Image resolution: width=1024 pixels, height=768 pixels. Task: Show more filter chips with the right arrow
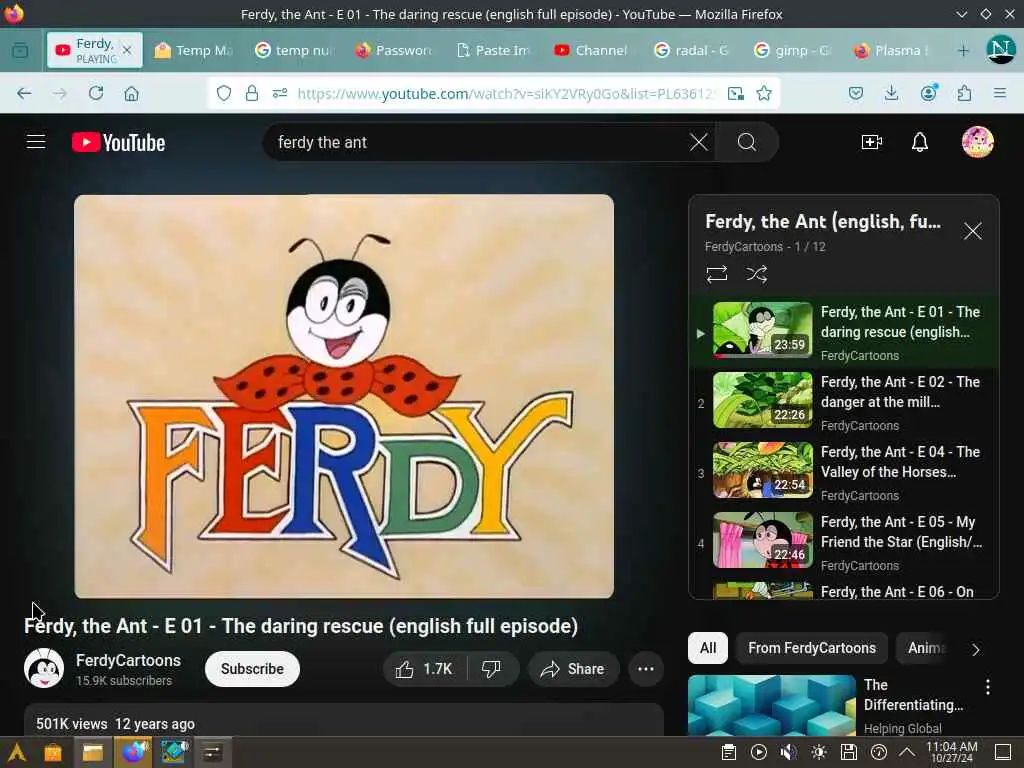975,649
